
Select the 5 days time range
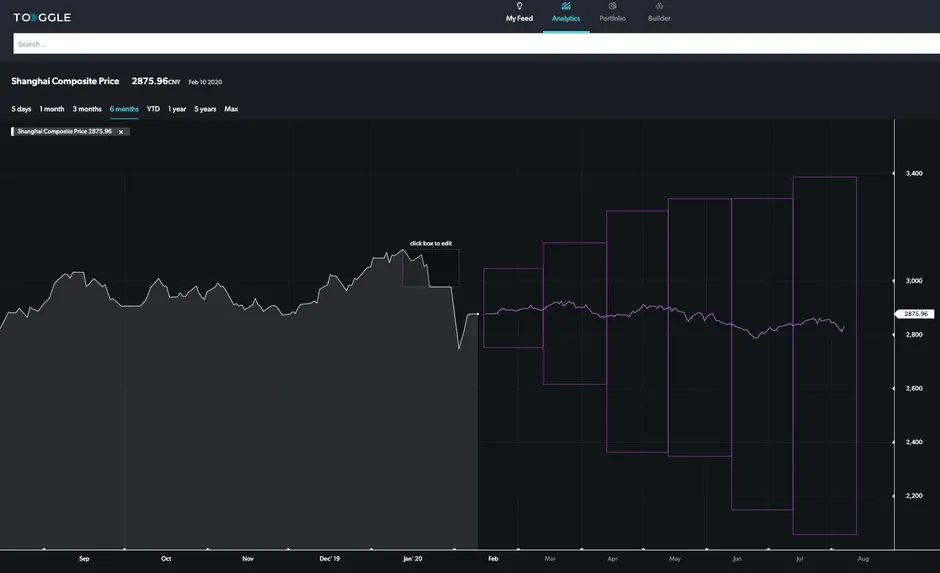click(x=21, y=109)
